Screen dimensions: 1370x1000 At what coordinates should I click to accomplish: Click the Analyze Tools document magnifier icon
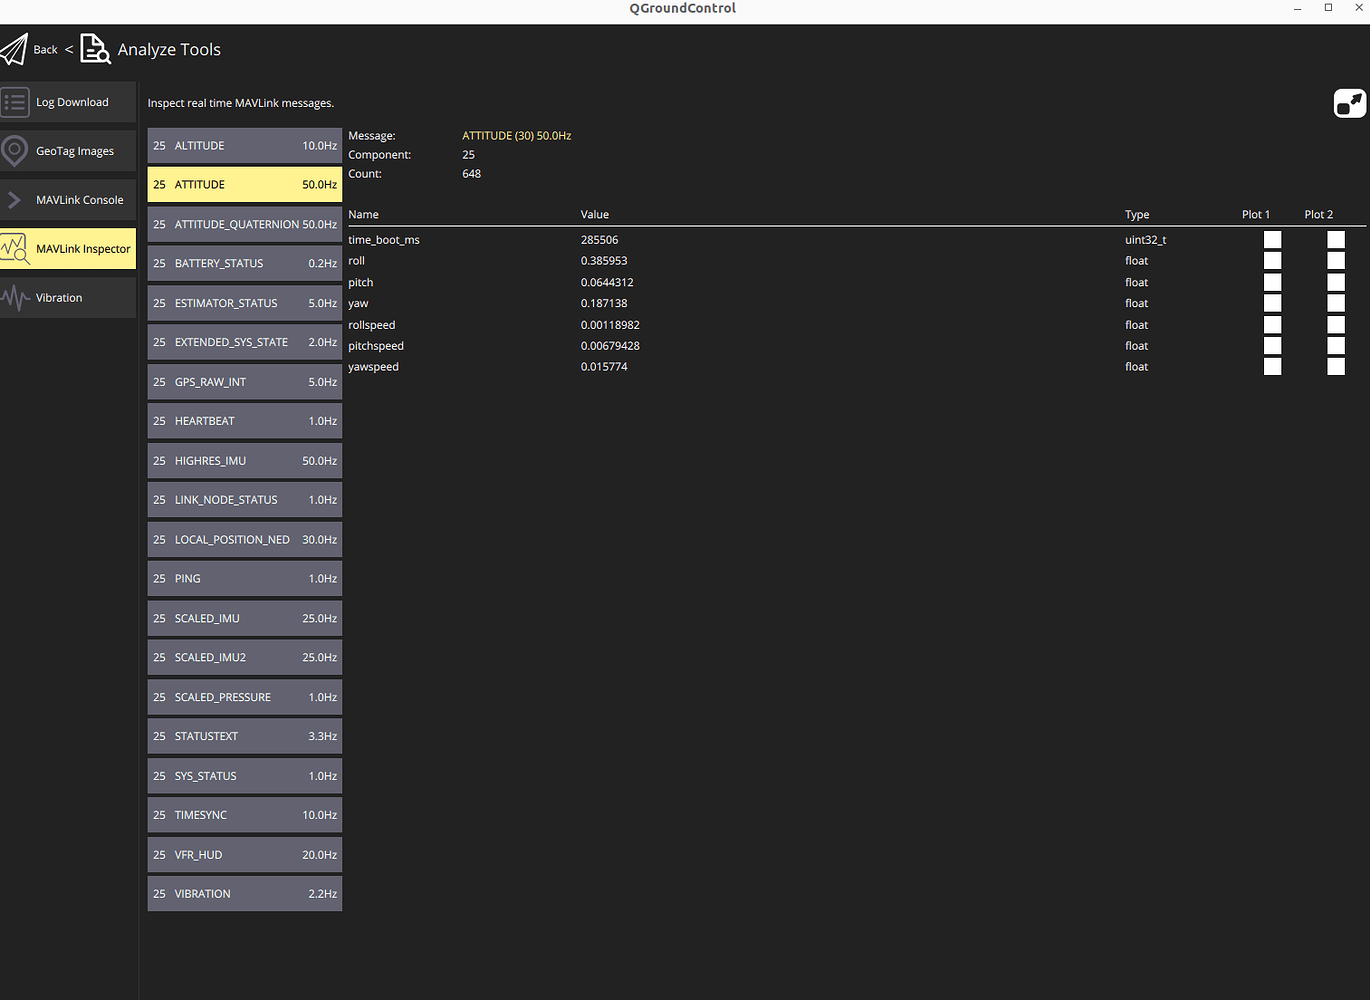95,49
